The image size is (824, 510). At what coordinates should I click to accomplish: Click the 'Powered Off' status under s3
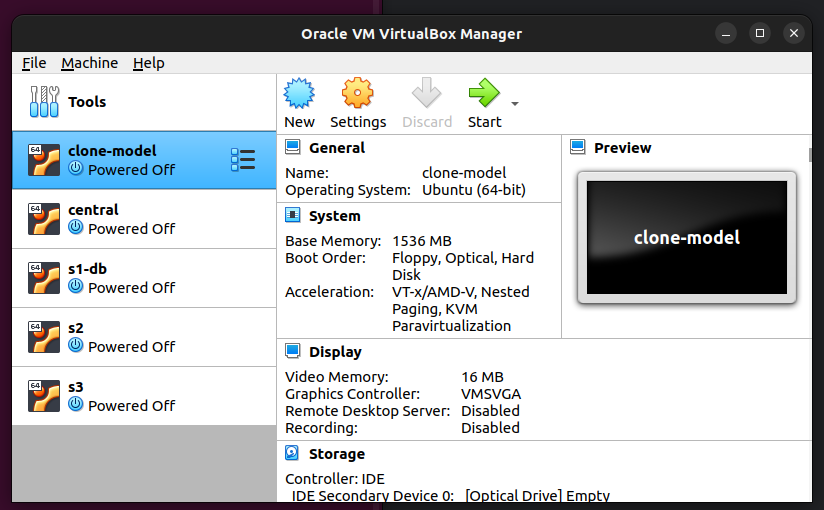[131, 405]
